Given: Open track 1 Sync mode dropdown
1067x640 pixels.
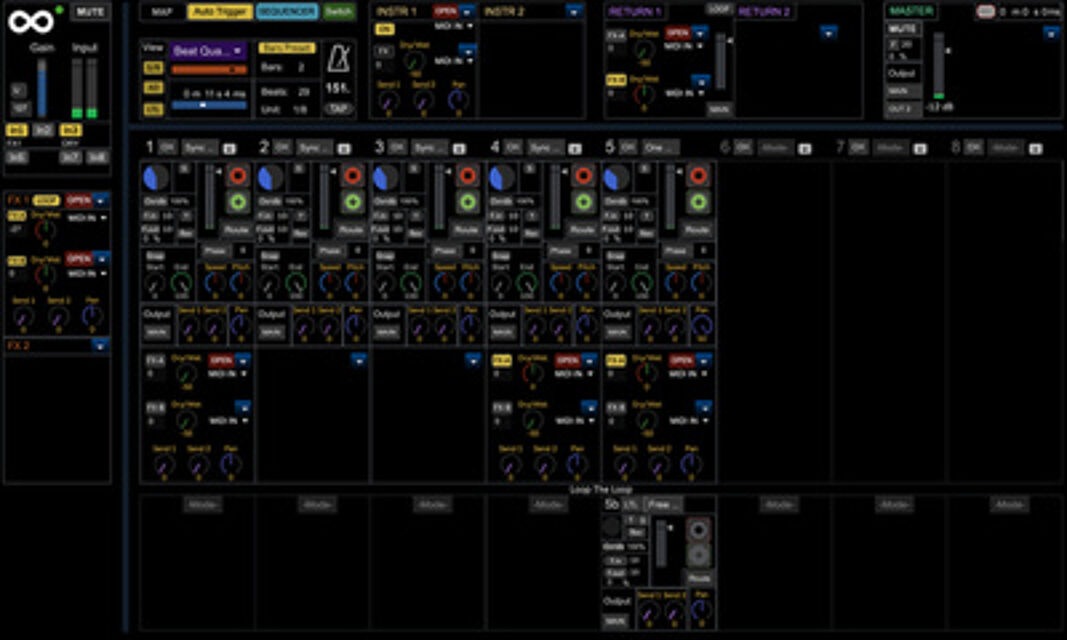Looking at the screenshot, I should click(x=200, y=147).
